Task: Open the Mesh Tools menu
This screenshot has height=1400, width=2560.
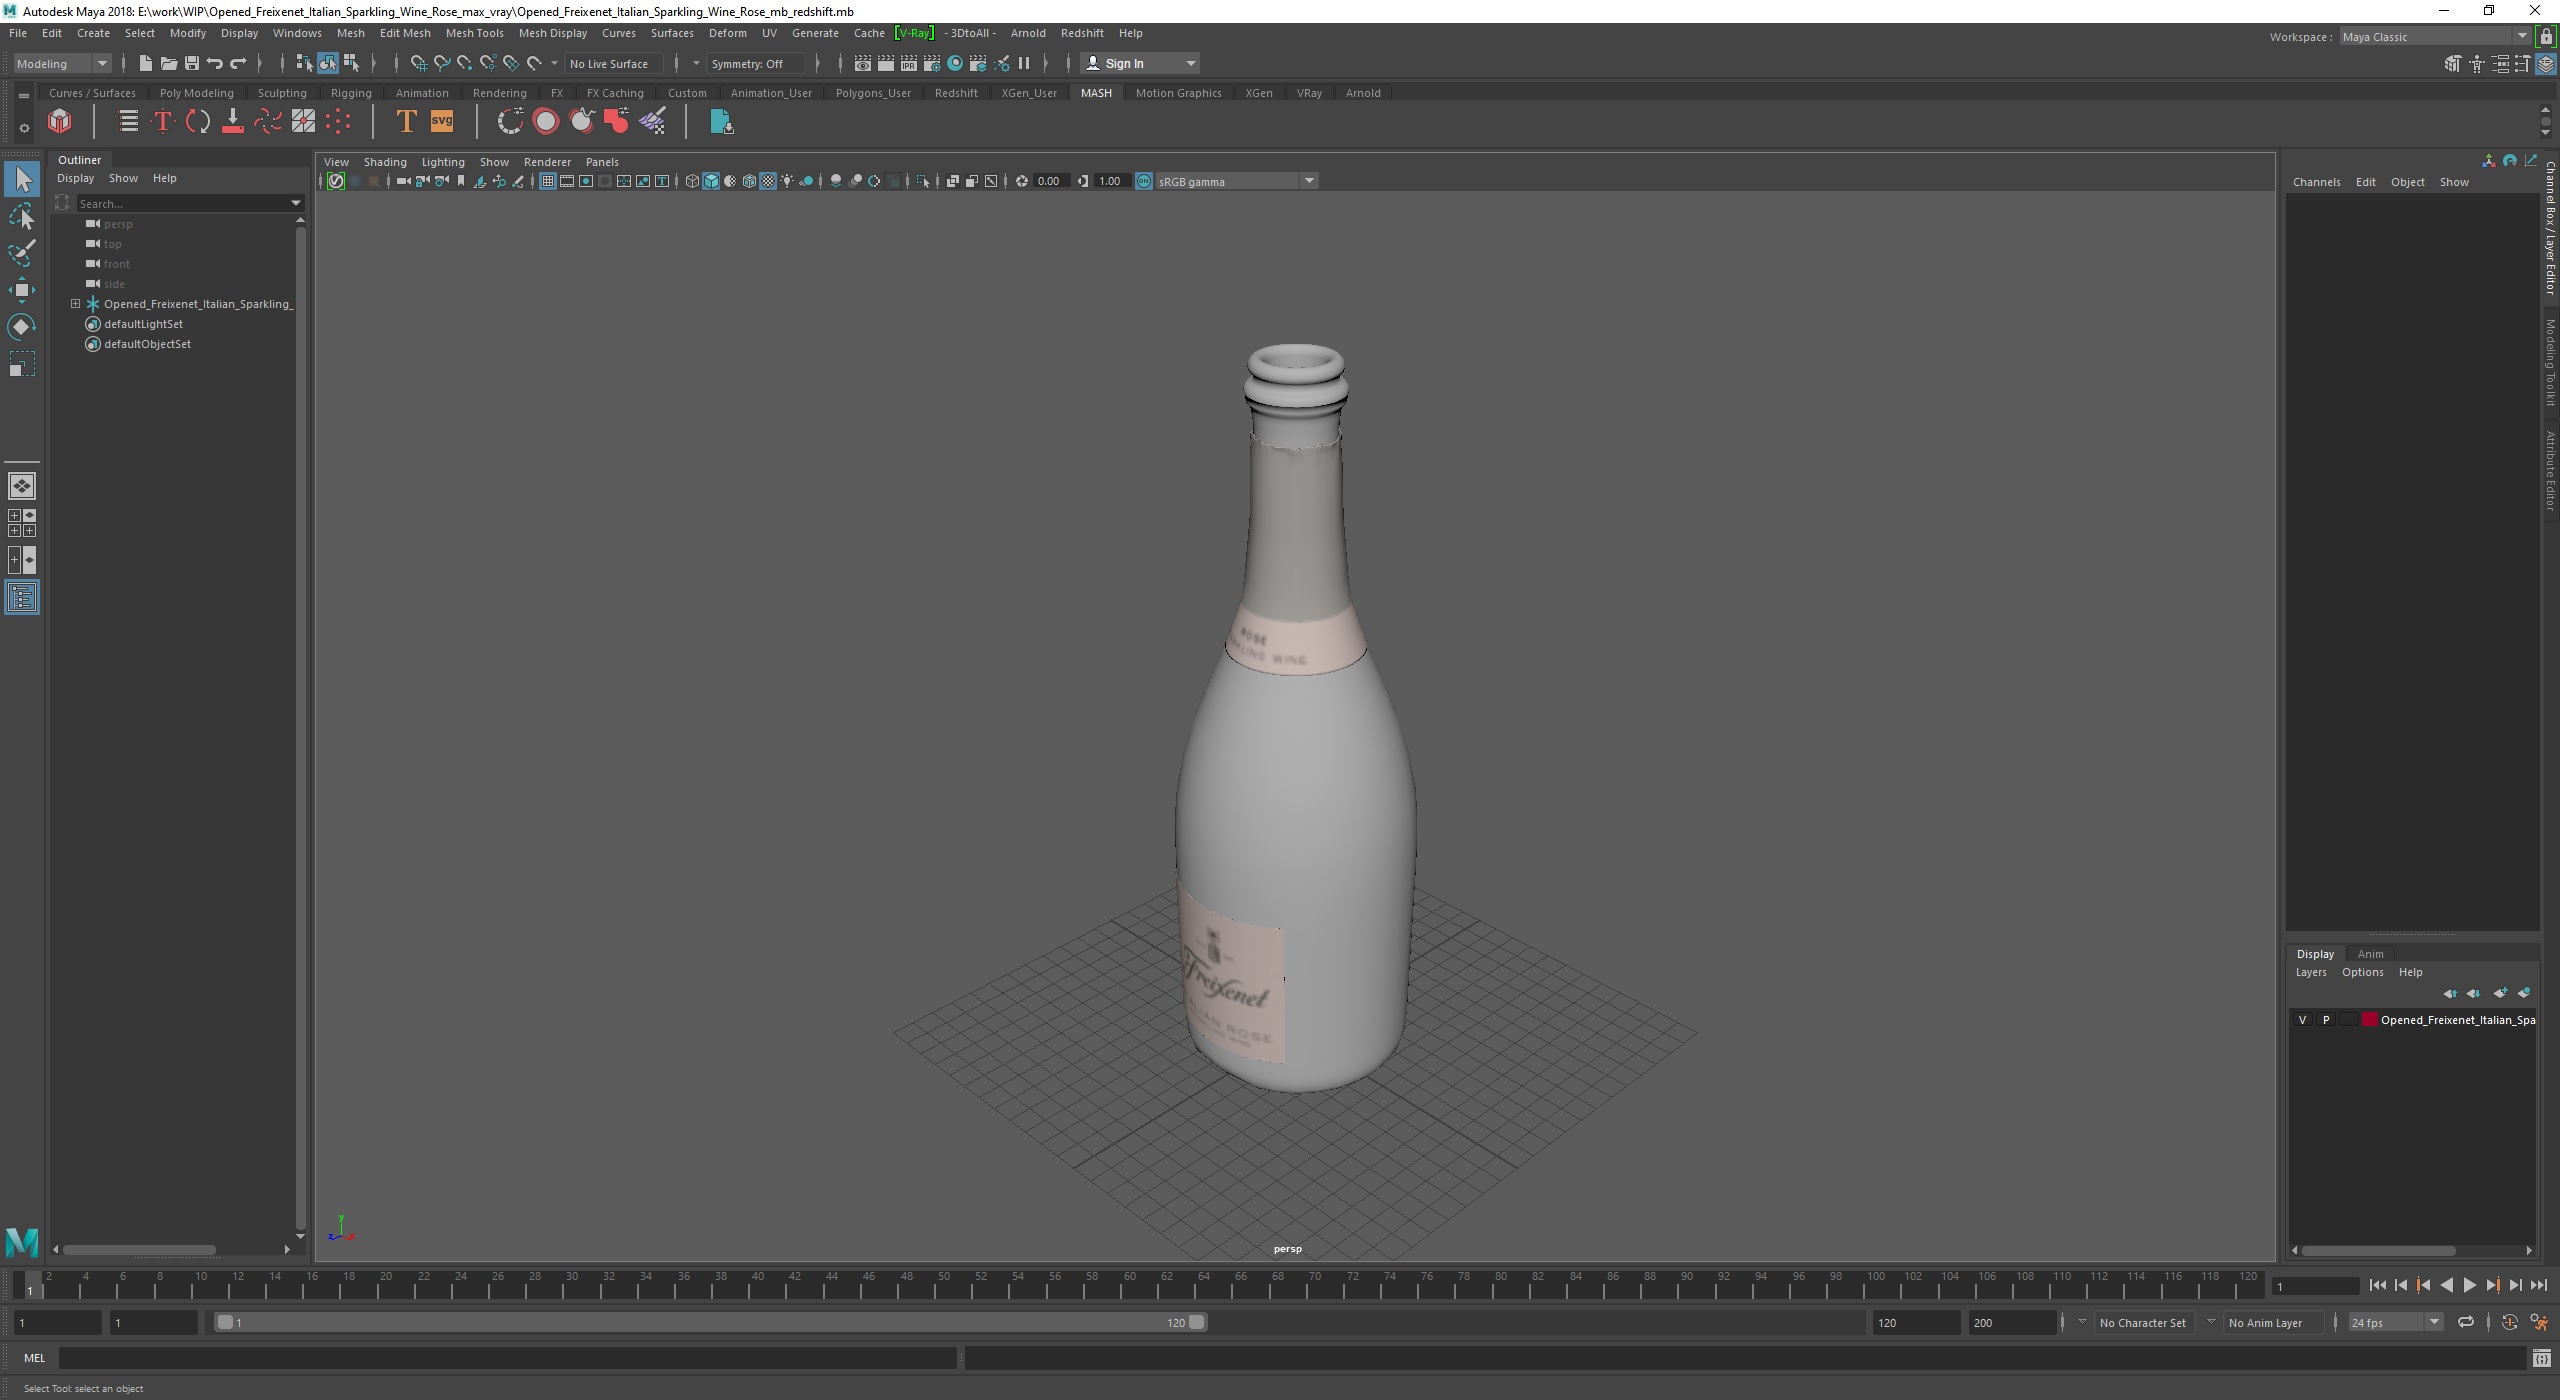Action: tap(474, 33)
